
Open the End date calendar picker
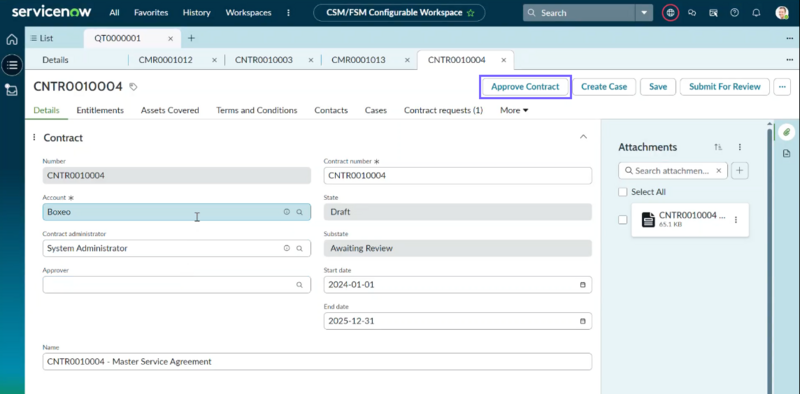click(583, 321)
